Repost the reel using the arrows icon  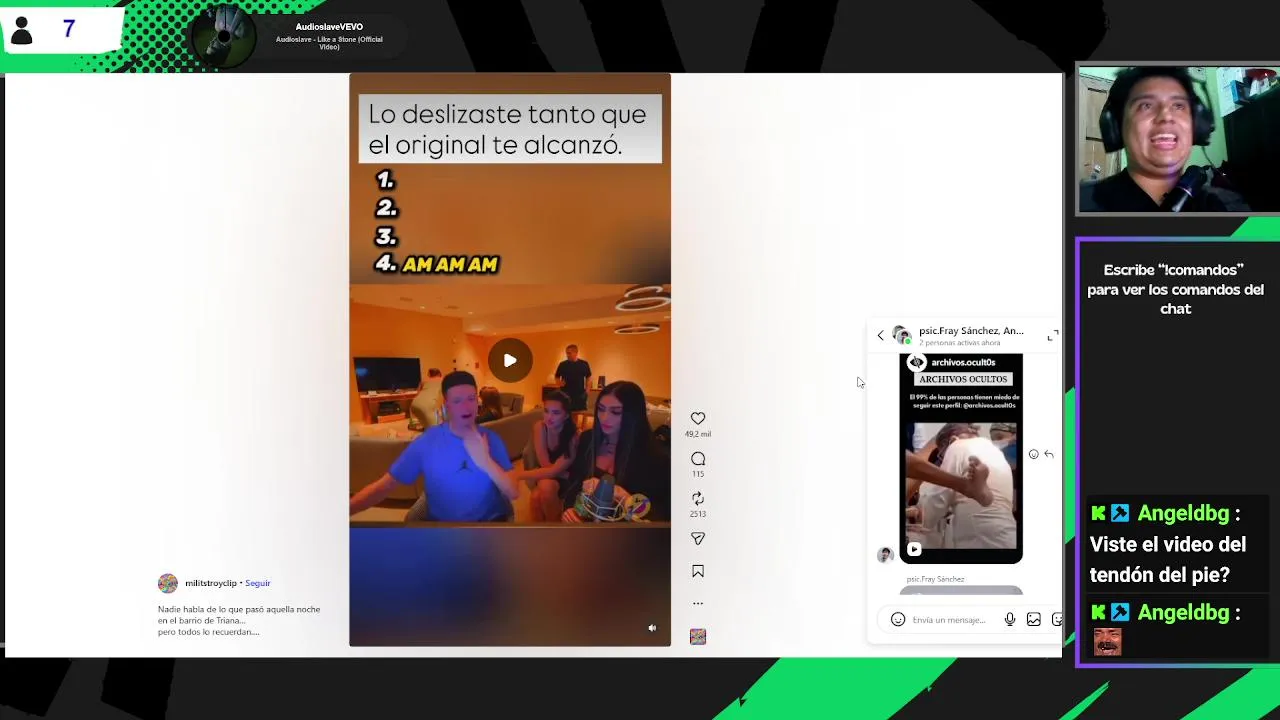[x=698, y=498]
